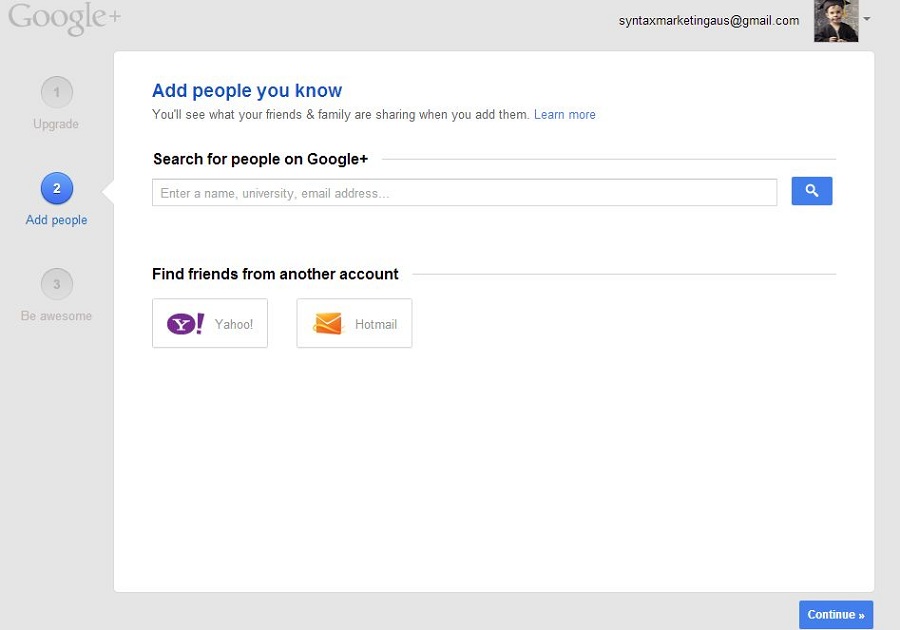Viewport: 900px width, 630px height.
Task: Click the Continue button
Action: point(836,615)
